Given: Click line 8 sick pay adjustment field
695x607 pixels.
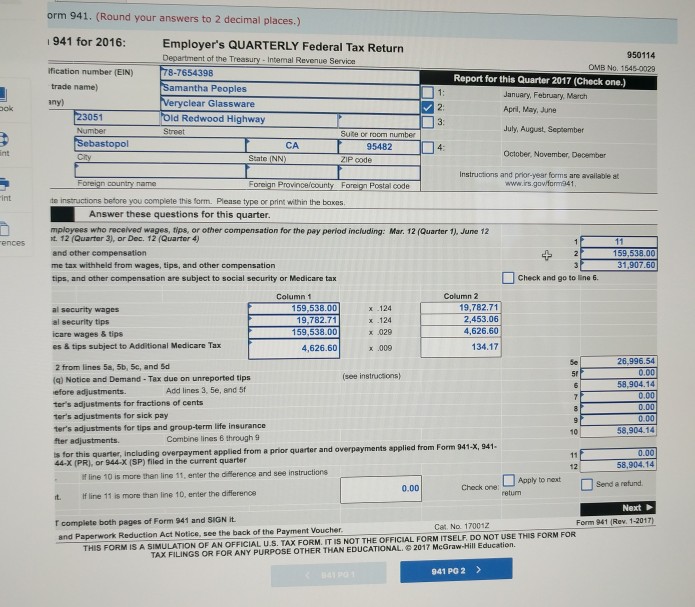Looking at the screenshot, I should pyautogui.click(x=618, y=407).
